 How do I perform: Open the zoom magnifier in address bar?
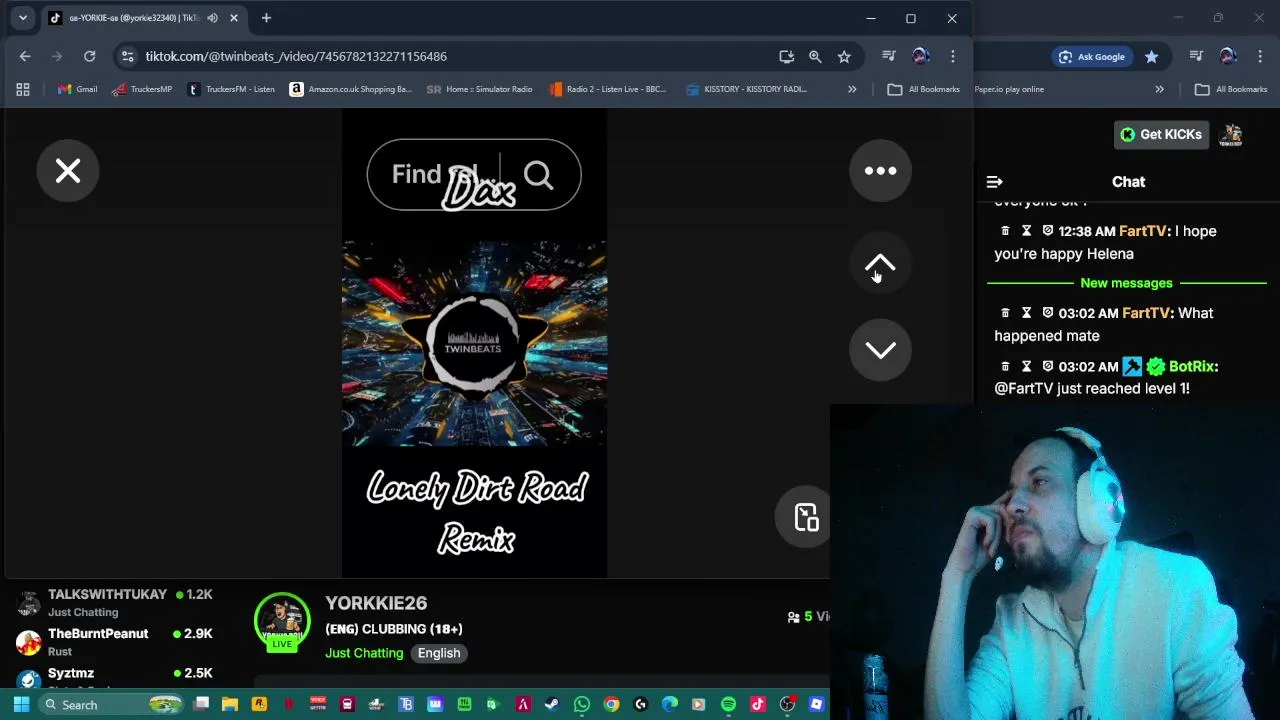(815, 57)
